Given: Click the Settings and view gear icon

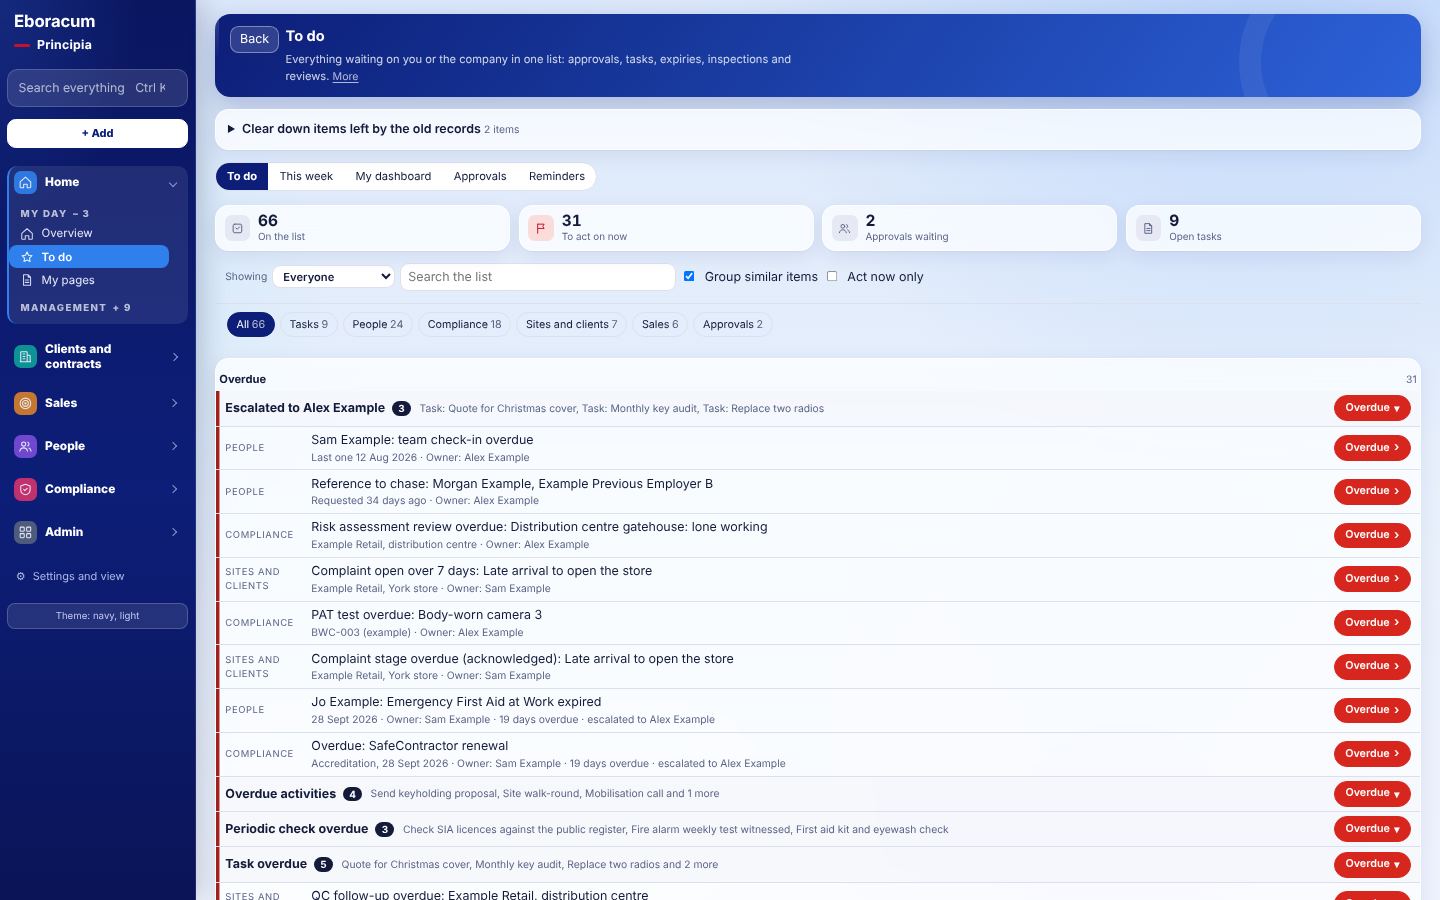Looking at the screenshot, I should click(20, 576).
